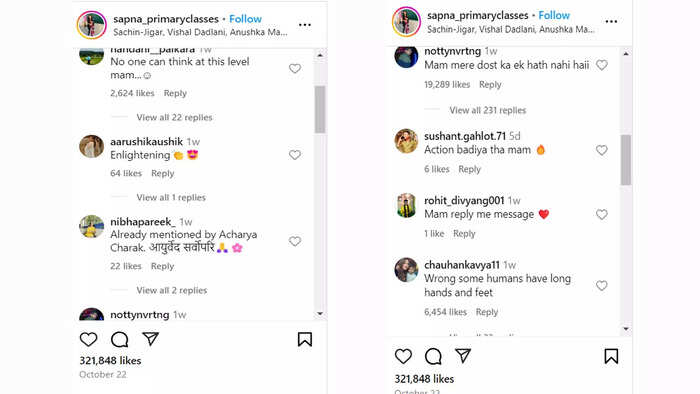Open three-dot options menu on right post
Screen dimensions: 700x394
(x=611, y=21)
